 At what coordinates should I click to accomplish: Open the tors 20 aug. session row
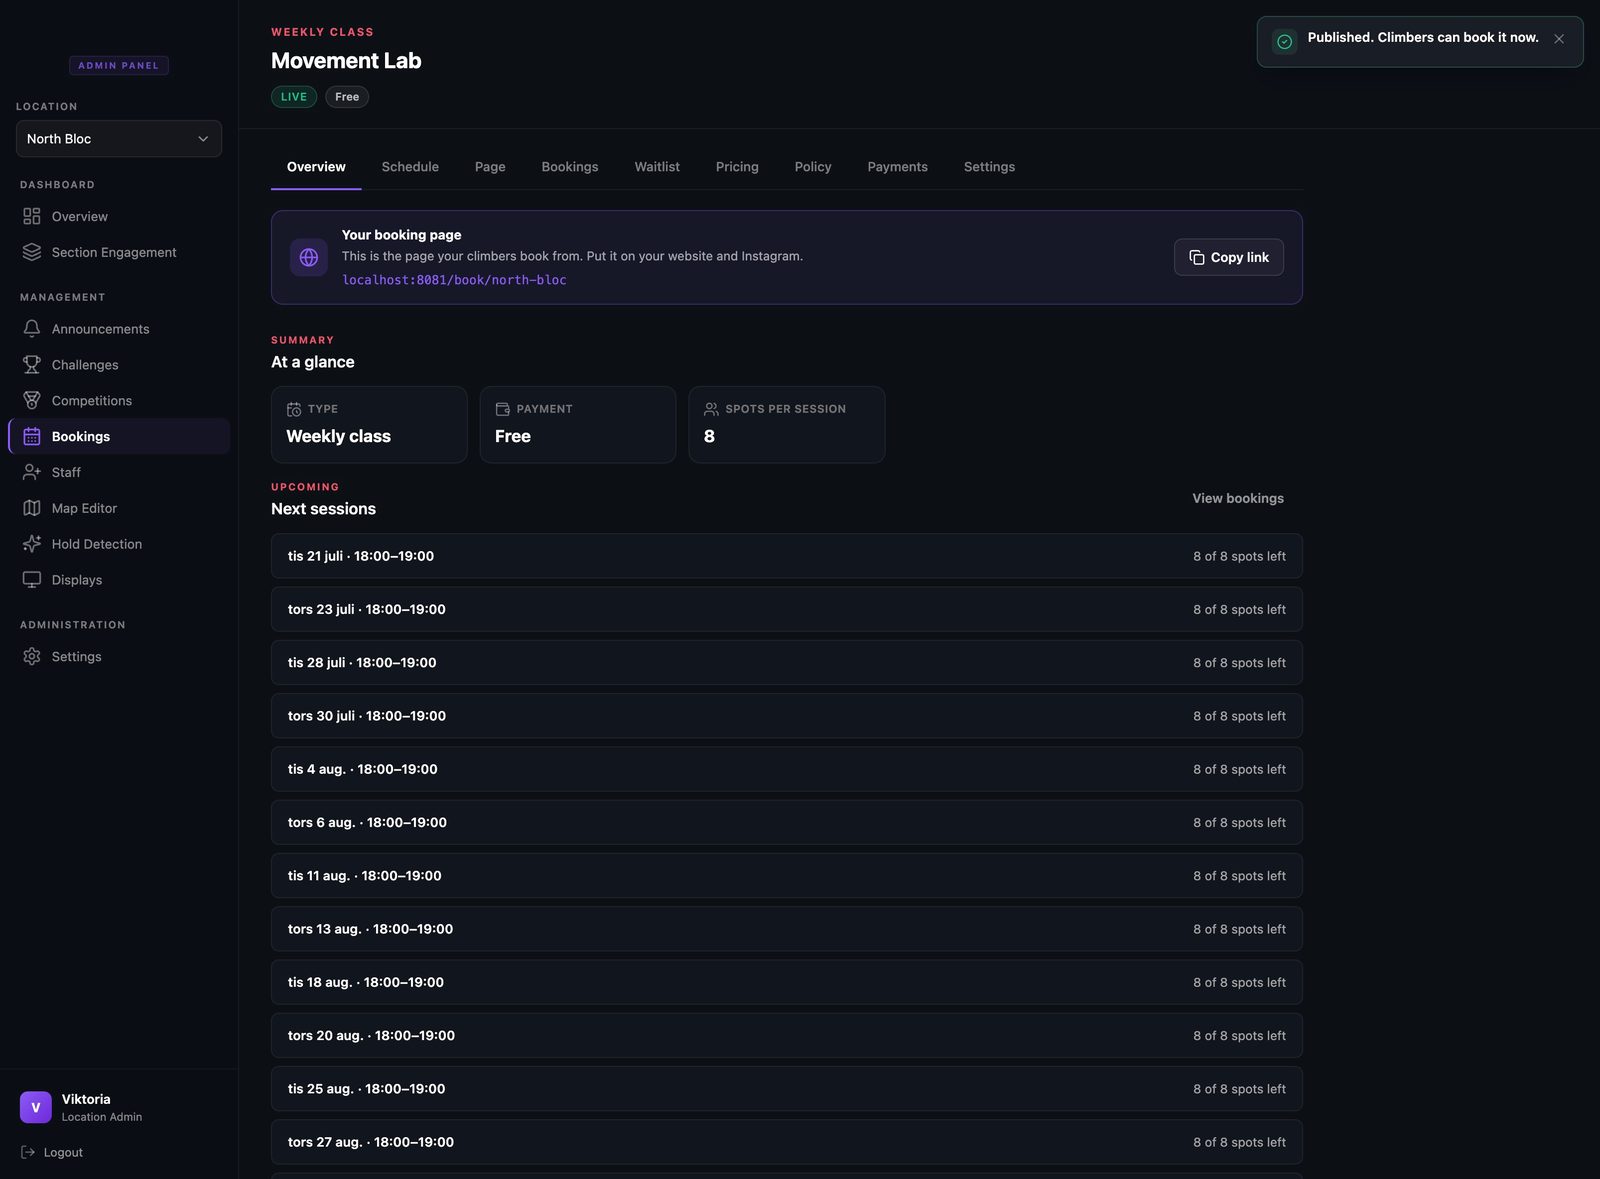click(787, 1036)
